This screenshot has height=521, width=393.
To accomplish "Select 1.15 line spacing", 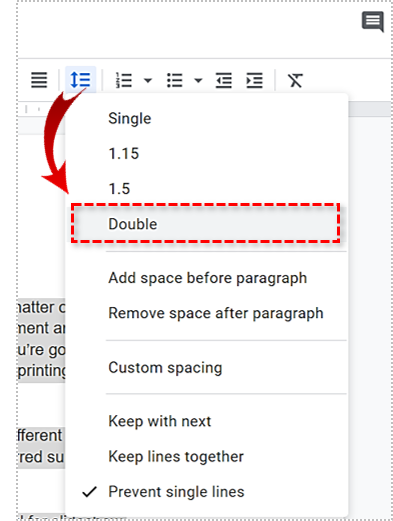I will [207, 154].
